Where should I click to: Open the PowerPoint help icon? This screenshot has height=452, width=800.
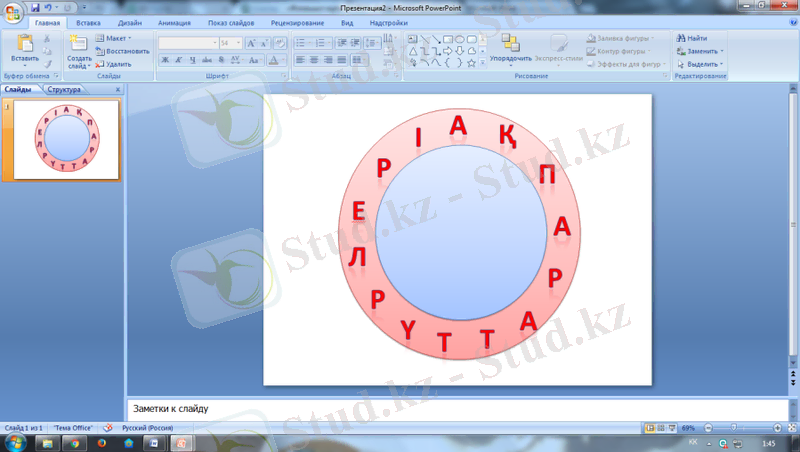[x=790, y=22]
